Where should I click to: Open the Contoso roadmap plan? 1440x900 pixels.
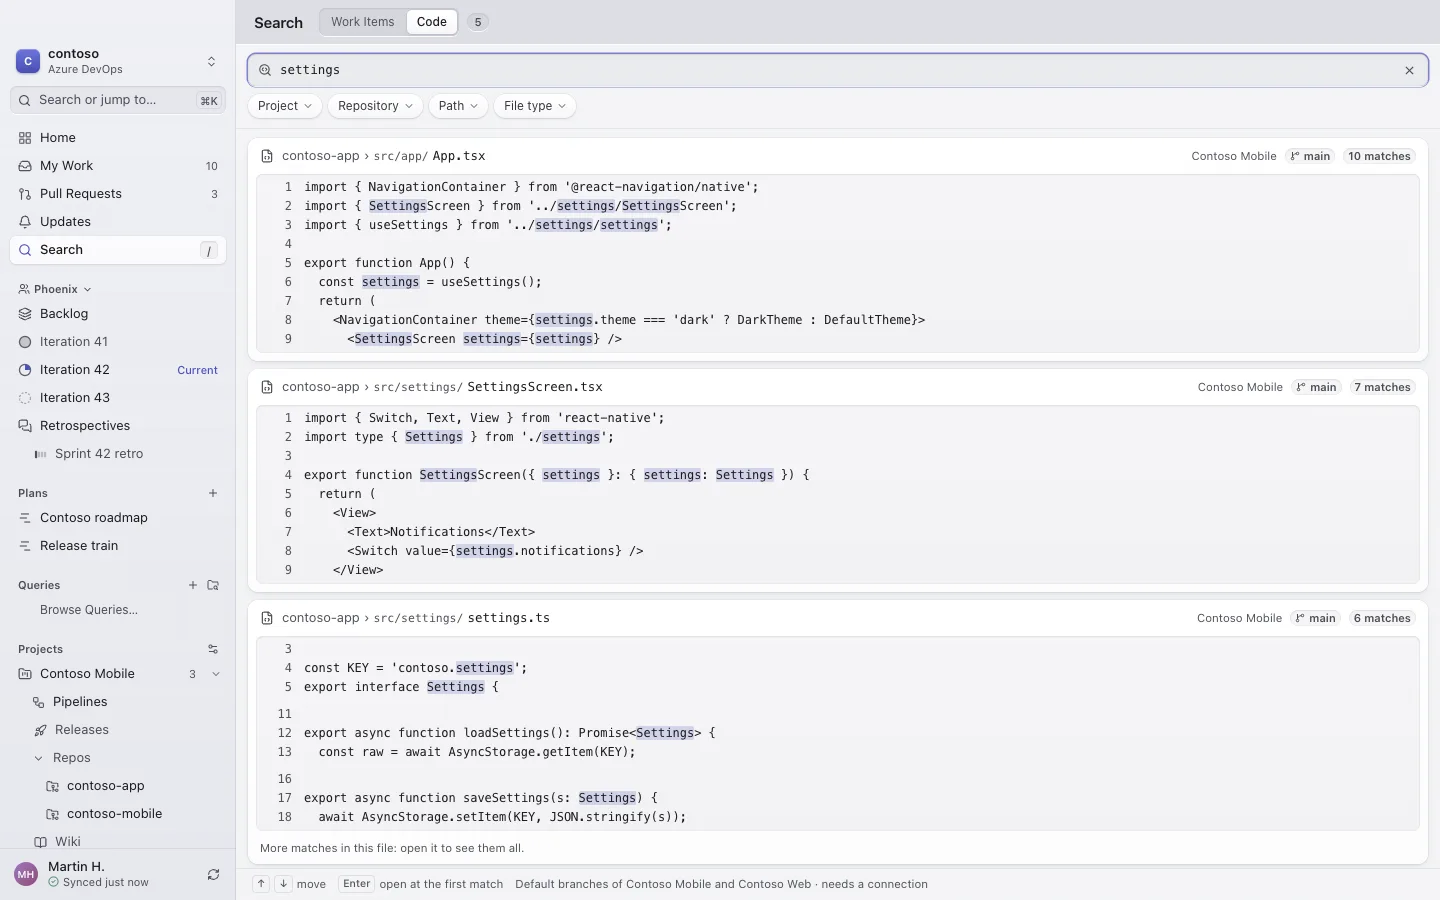(x=118, y=518)
